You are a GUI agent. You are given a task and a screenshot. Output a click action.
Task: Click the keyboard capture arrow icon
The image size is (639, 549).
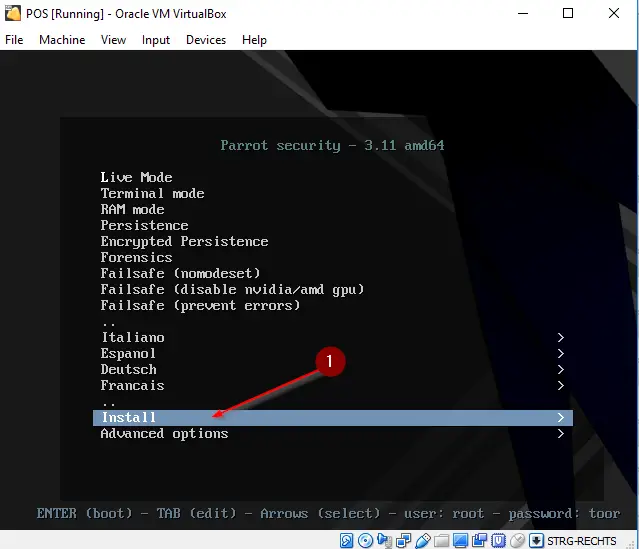pos(536,541)
